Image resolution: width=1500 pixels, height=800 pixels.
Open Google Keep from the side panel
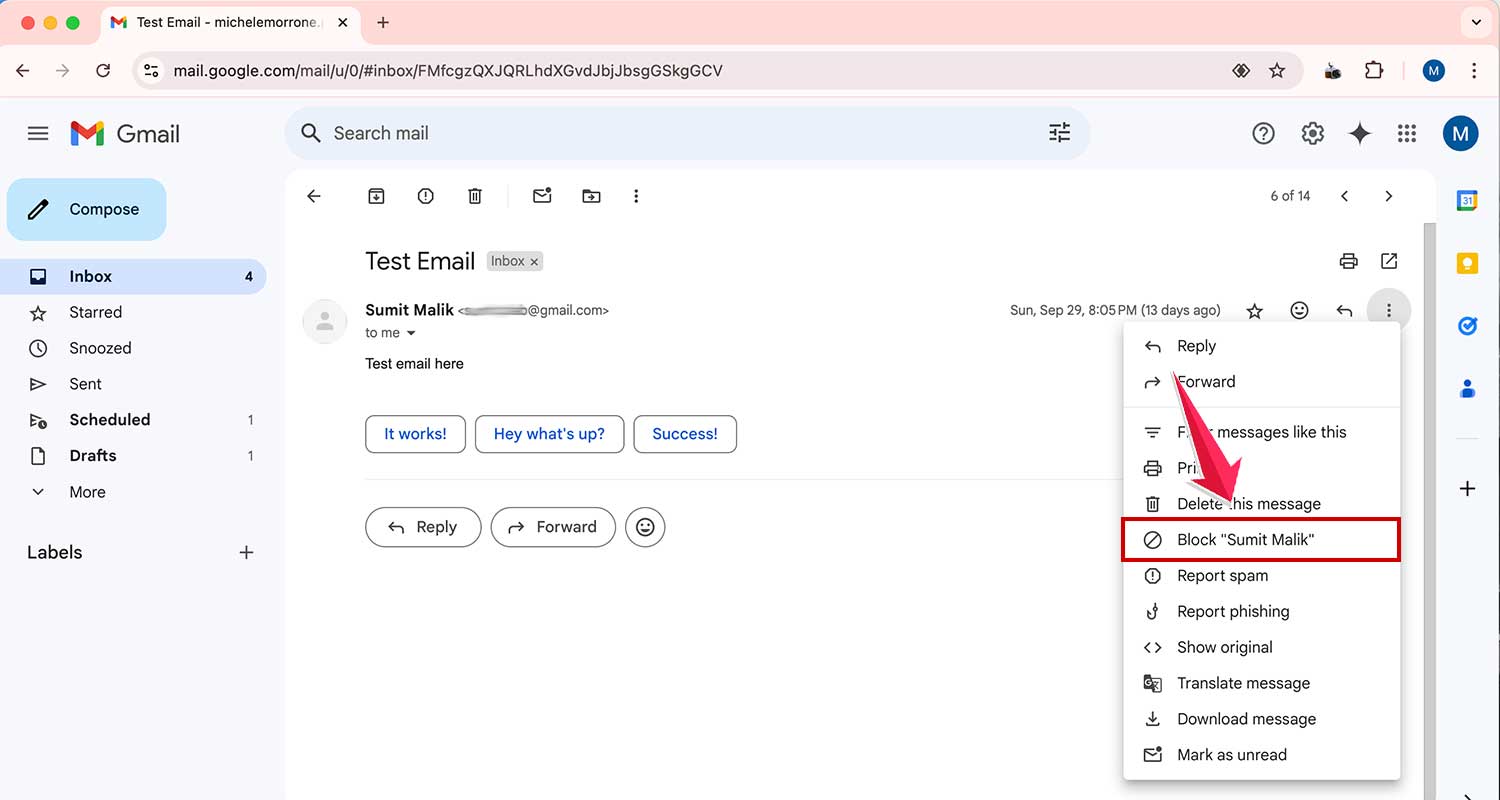tap(1467, 262)
